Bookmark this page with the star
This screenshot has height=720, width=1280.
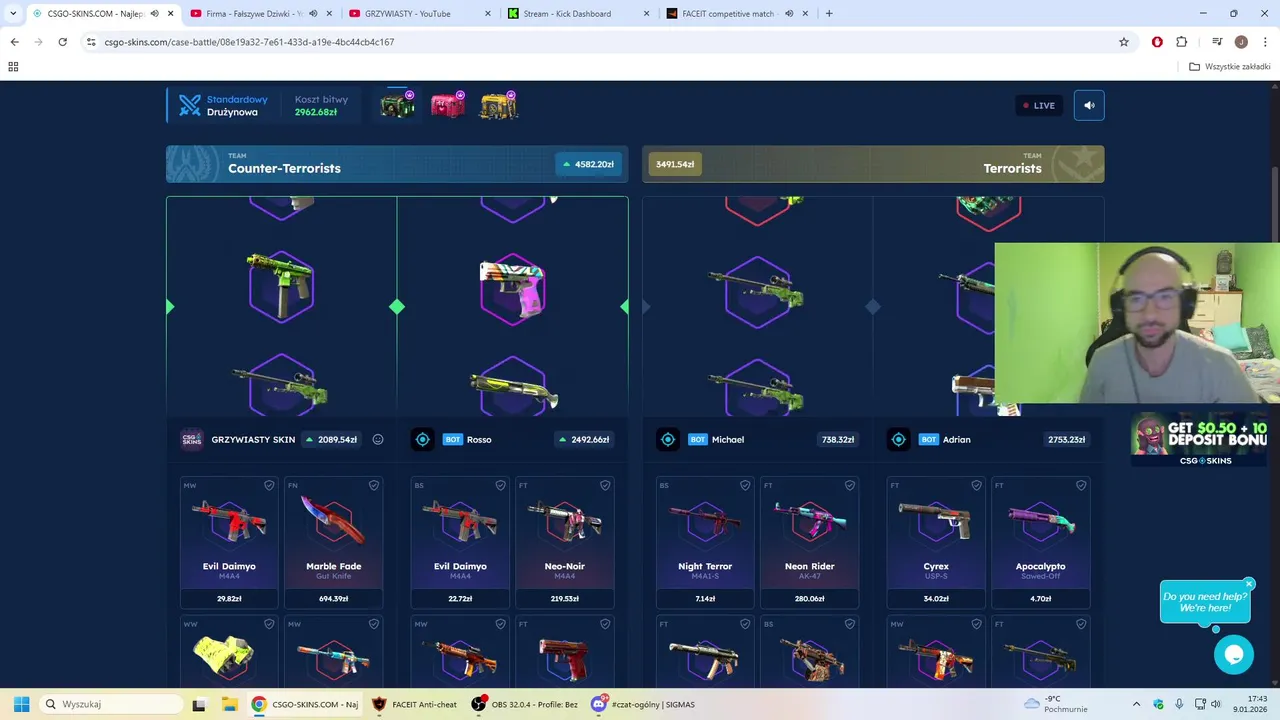click(1124, 42)
